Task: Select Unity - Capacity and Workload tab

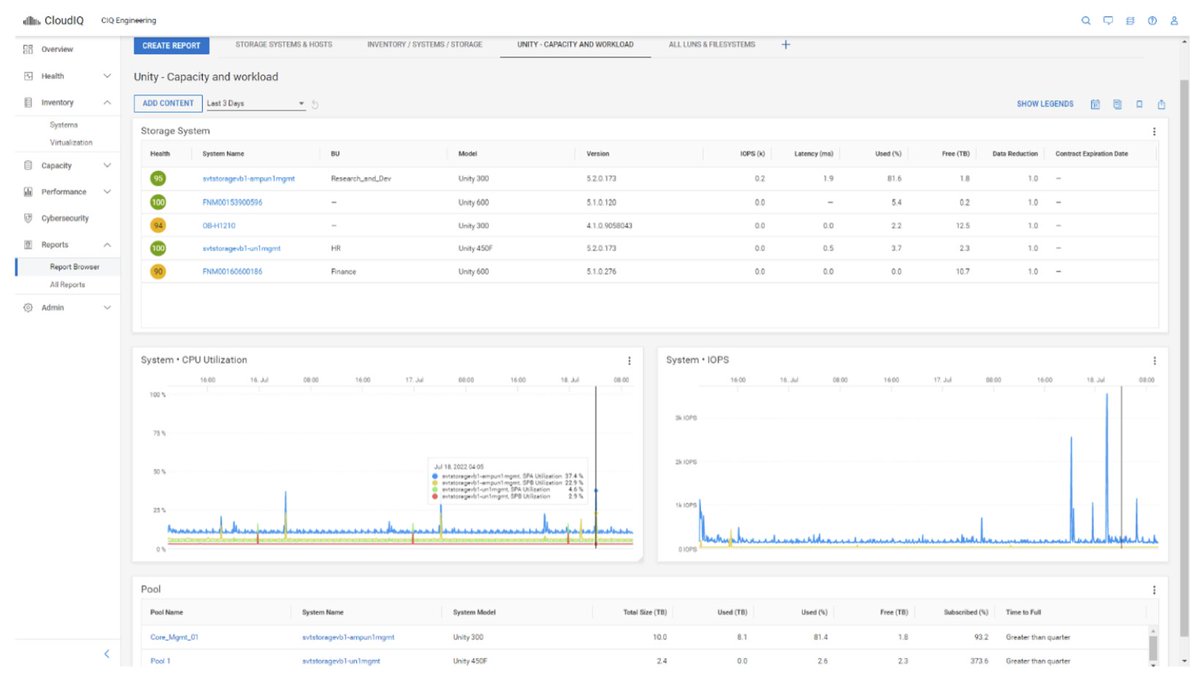Action: 575,45
